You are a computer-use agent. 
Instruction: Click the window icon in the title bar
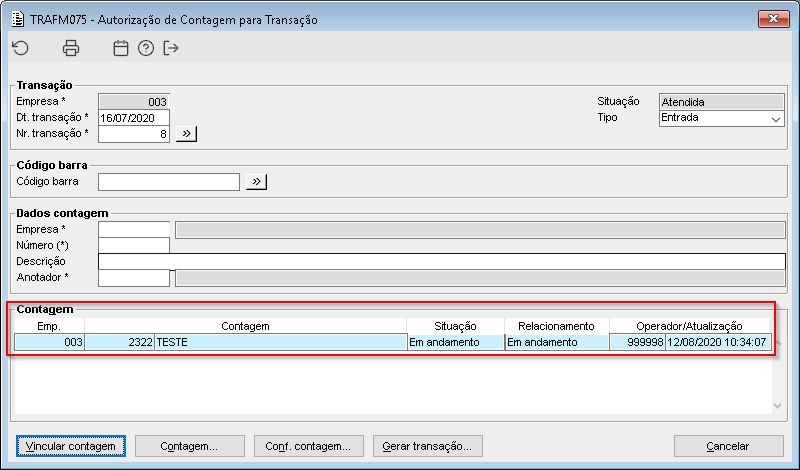(16, 19)
